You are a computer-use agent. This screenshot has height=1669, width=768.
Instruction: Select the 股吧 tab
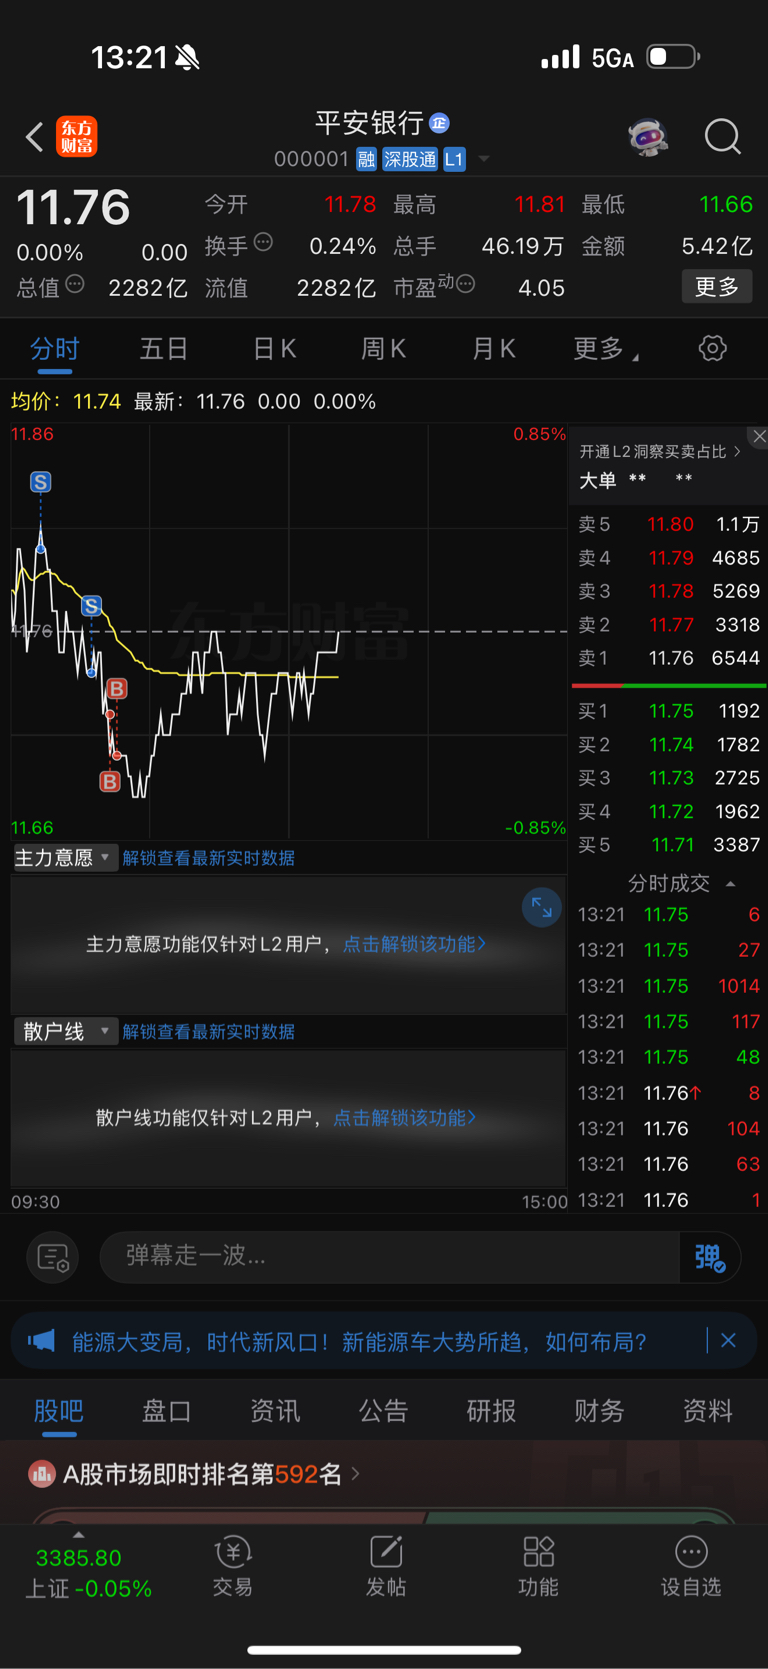59,1411
